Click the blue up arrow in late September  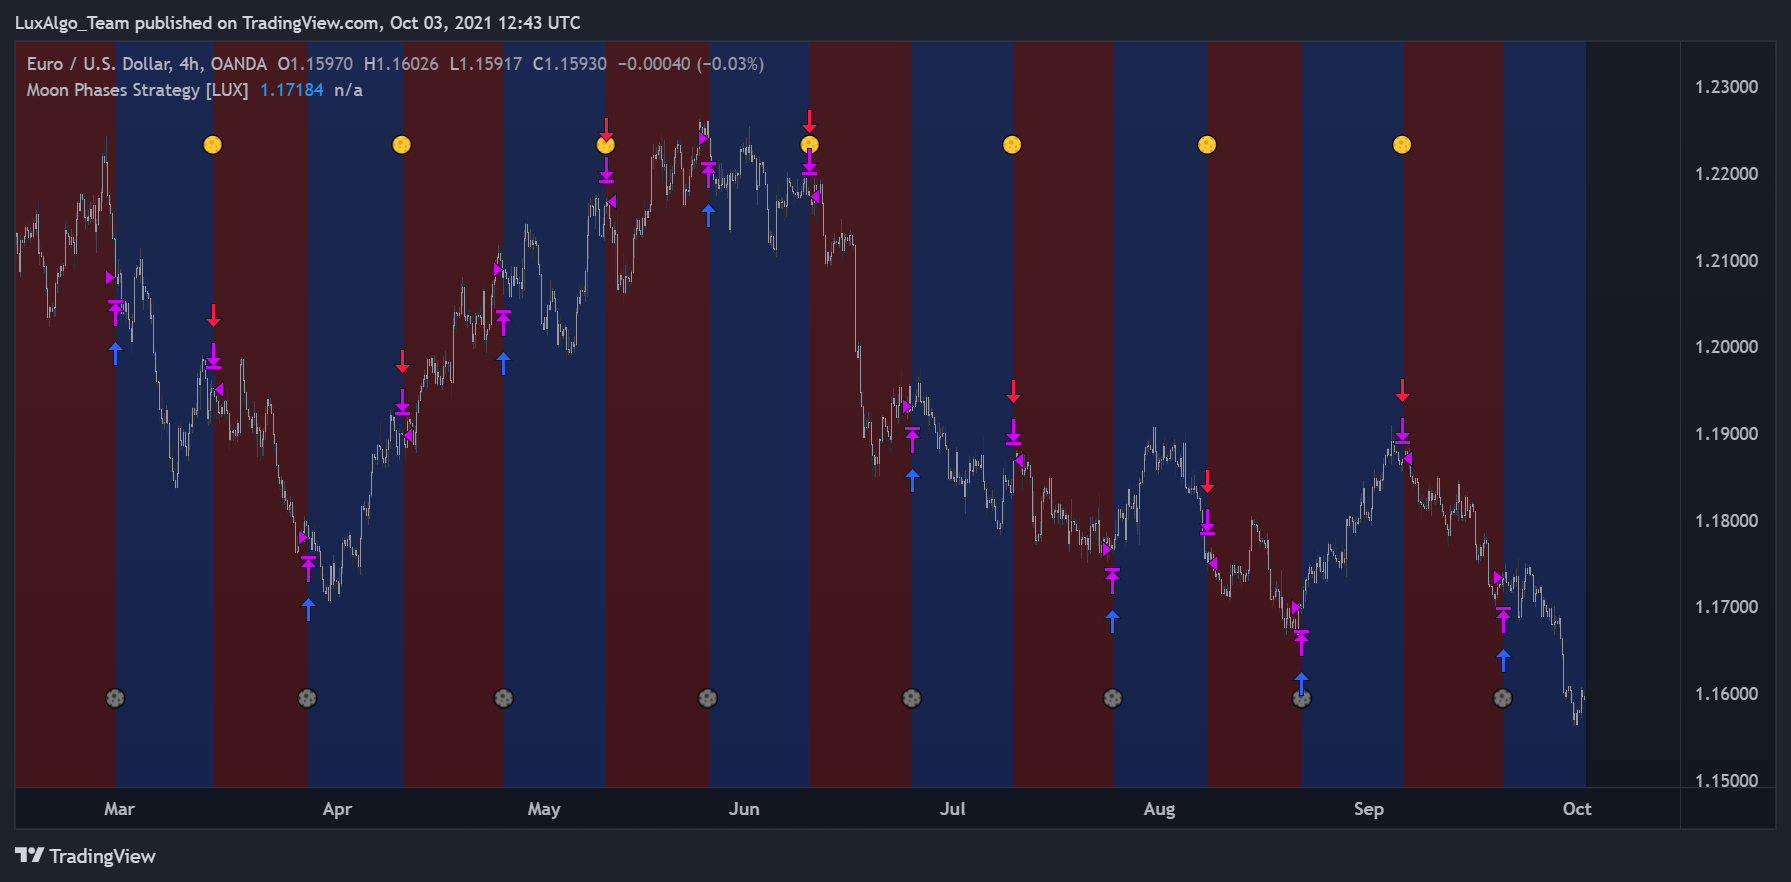point(1503,660)
